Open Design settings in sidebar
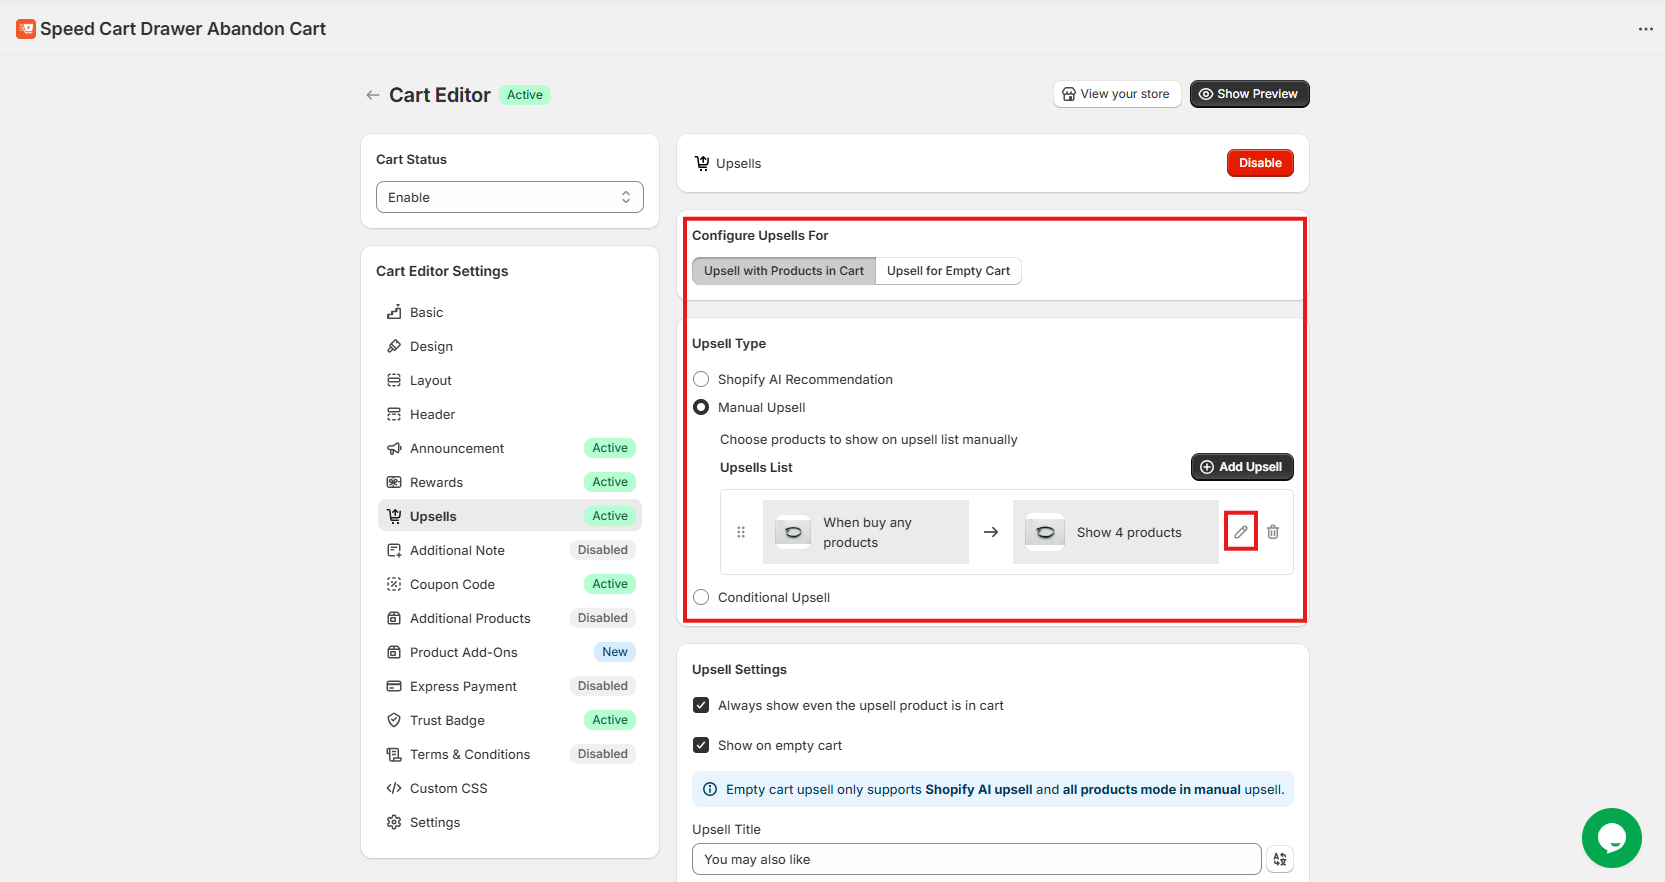Image resolution: width=1665 pixels, height=882 pixels. coord(431,346)
